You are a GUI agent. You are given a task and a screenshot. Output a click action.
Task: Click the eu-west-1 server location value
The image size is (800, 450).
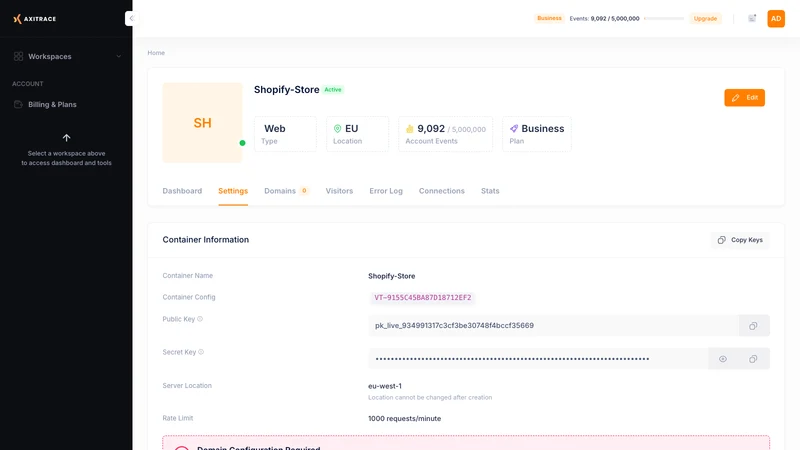tap(385, 386)
